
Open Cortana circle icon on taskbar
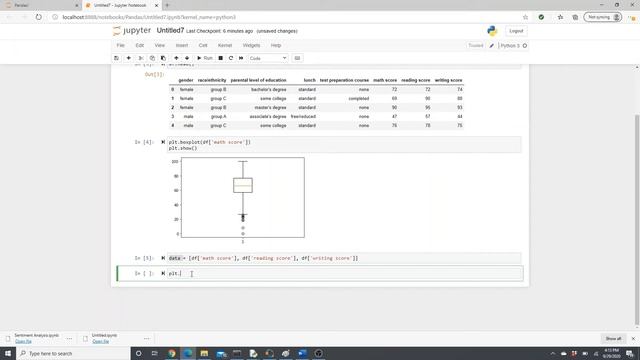[x=138, y=353]
